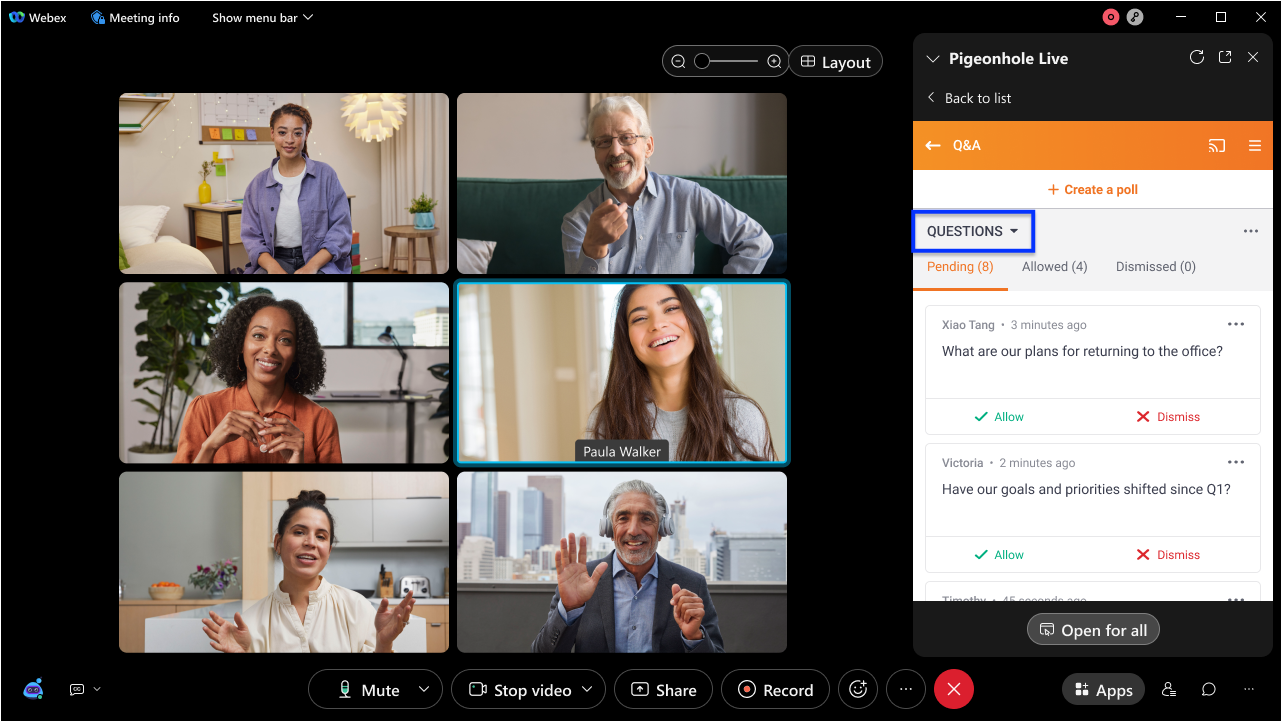Open the participants panel icon
1282x722 pixels.
point(1168,690)
